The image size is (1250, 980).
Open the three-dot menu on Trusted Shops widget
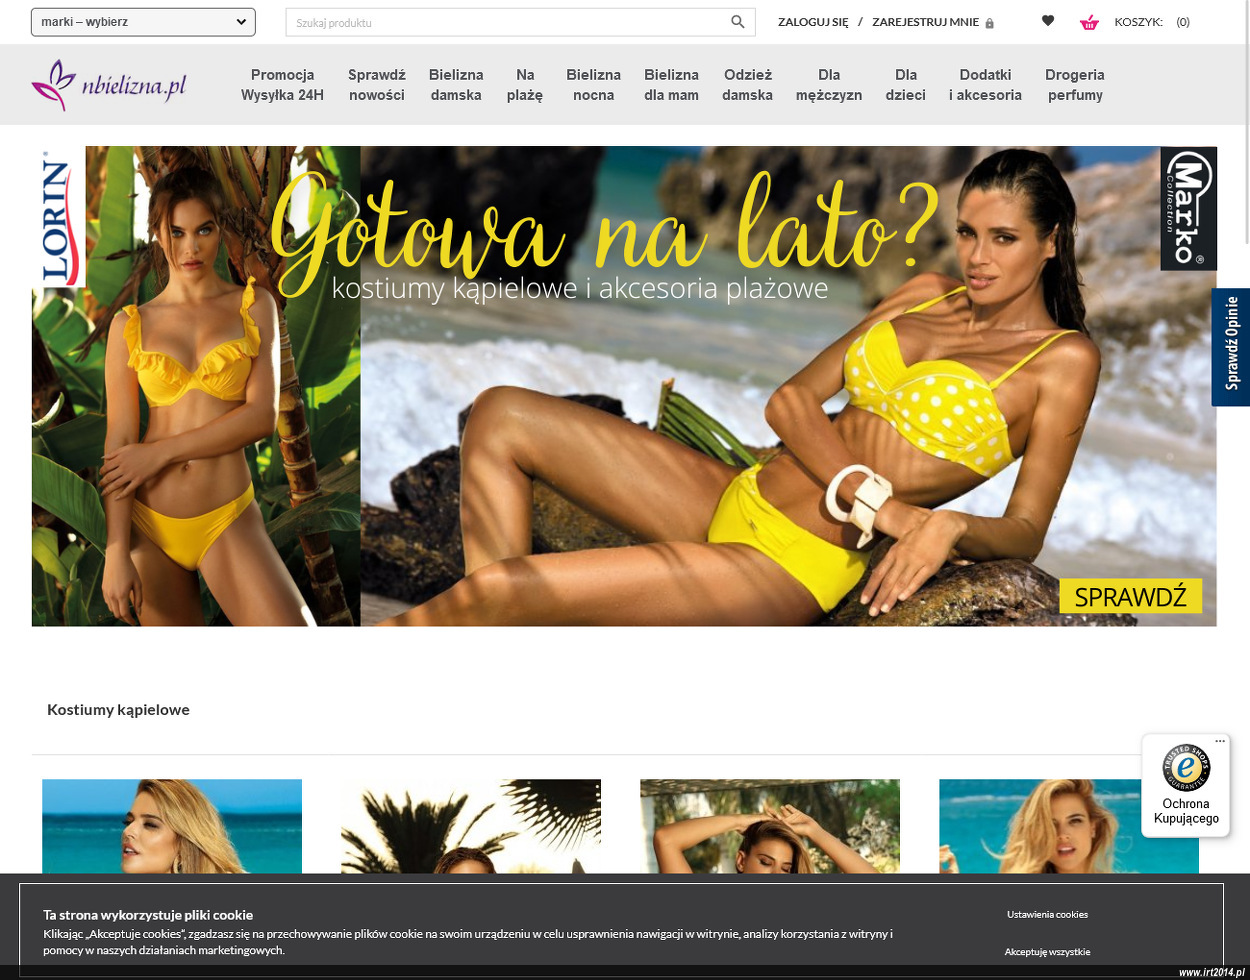coord(1220,741)
